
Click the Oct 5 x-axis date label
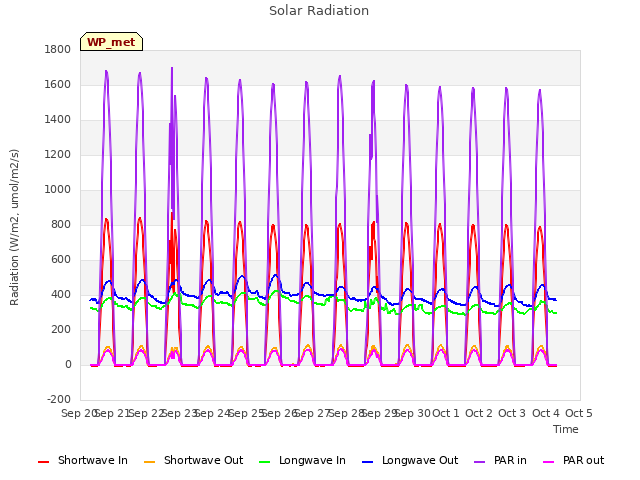tap(579, 413)
